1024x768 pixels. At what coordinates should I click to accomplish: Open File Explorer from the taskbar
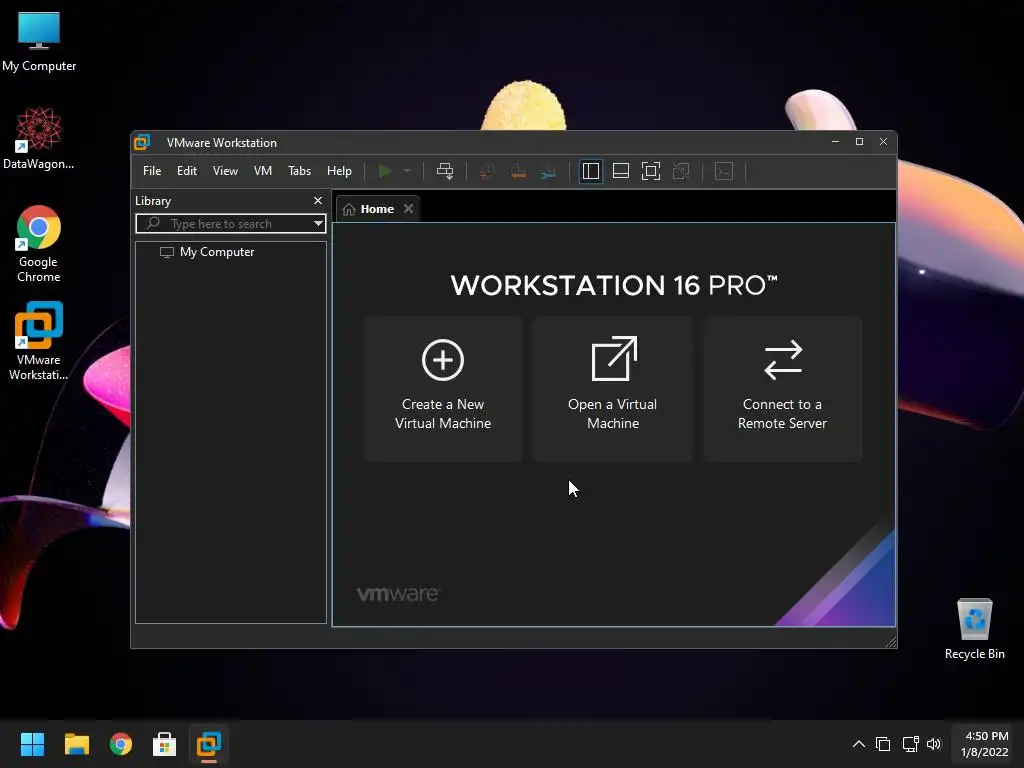pyautogui.click(x=76, y=744)
